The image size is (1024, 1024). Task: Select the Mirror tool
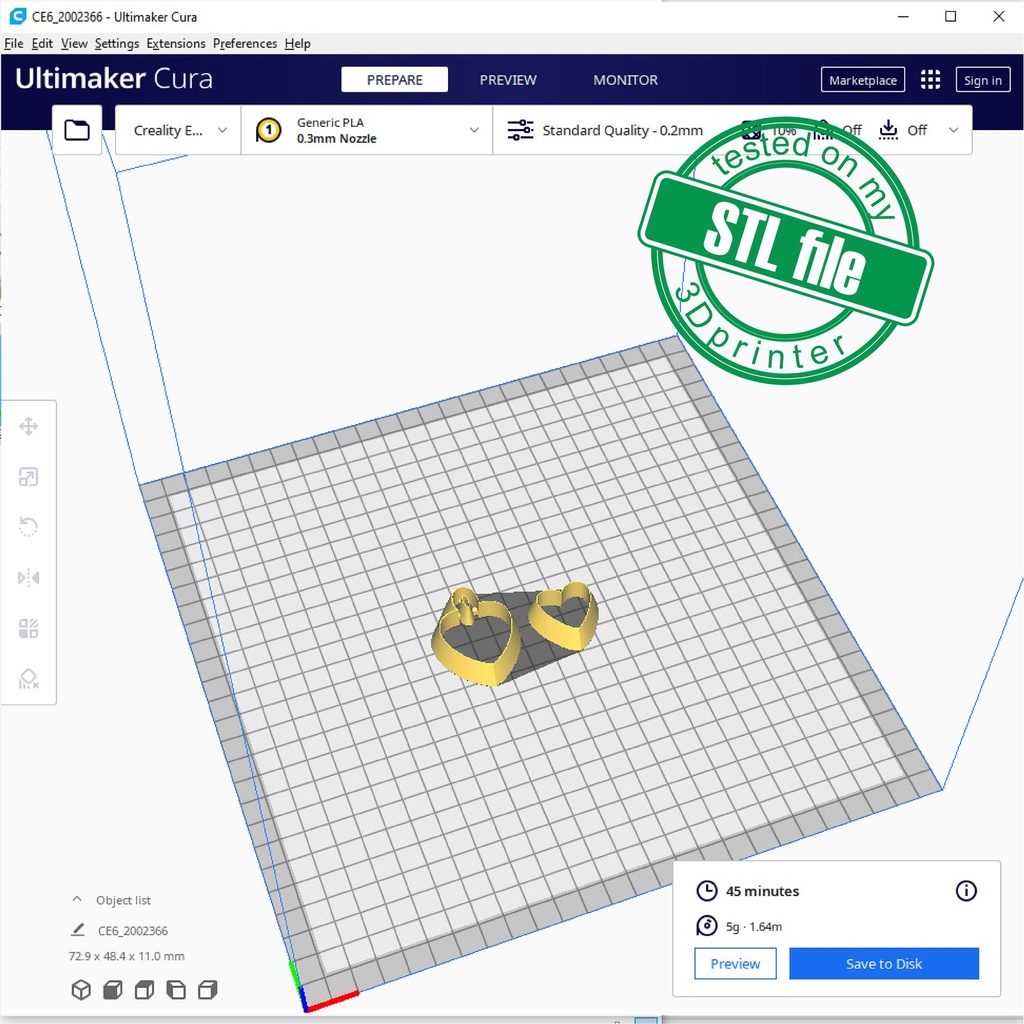(28, 578)
